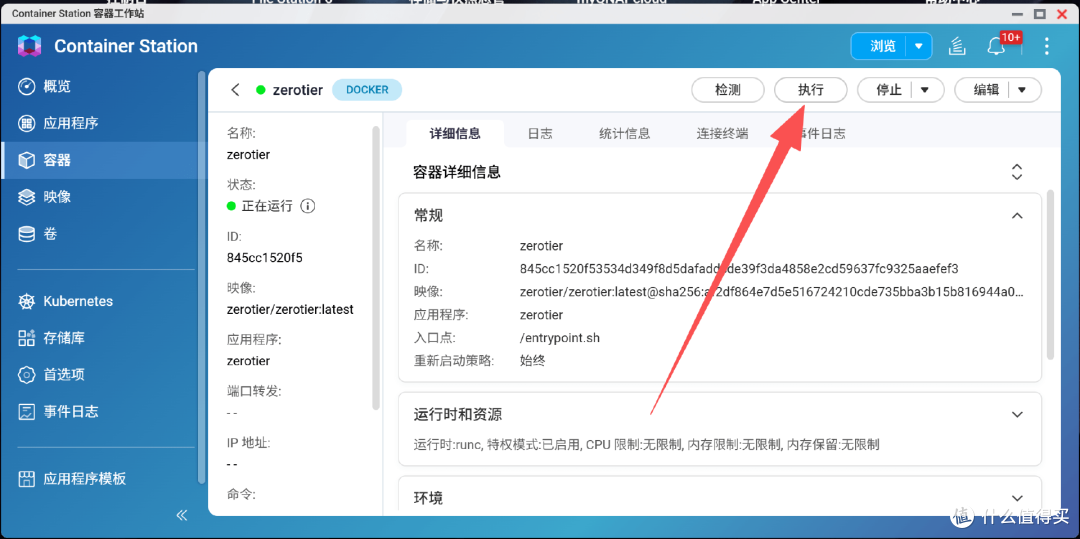Open 应用程序 in the sidebar
The image size is (1080, 539).
98,123
